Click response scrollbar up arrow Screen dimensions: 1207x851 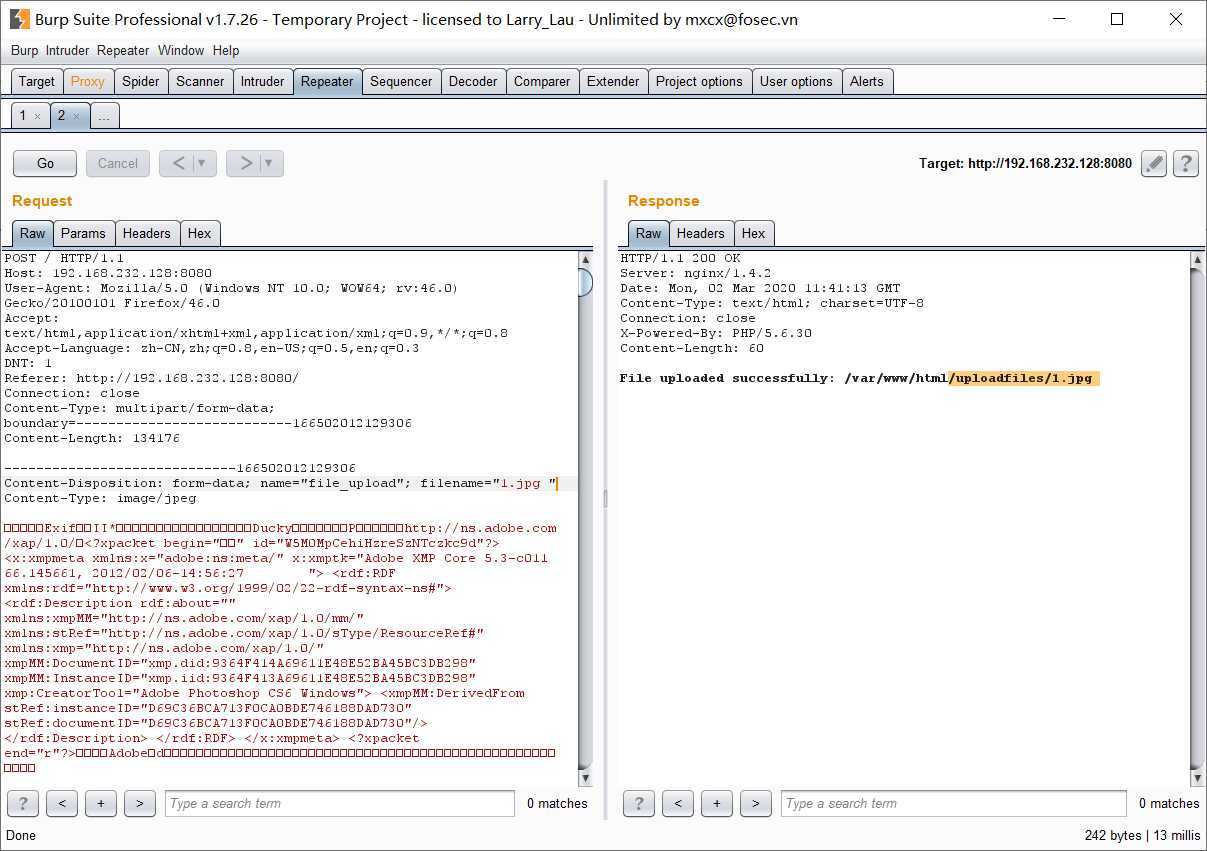(1197, 260)
